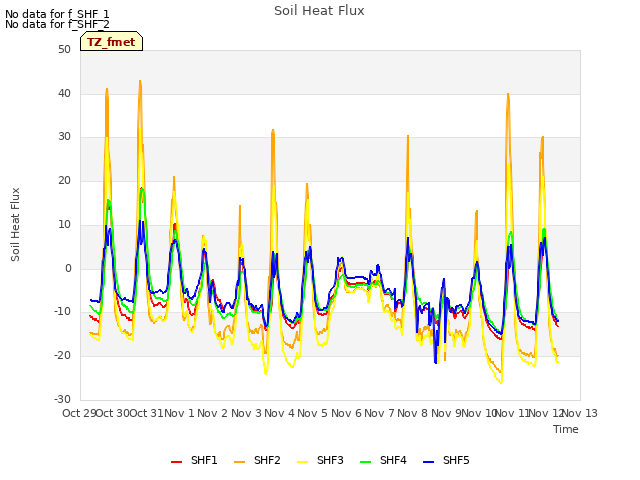Click the SHF1 legend entry
This screenshot has height=480, width=640.
[x=194, y=460]
